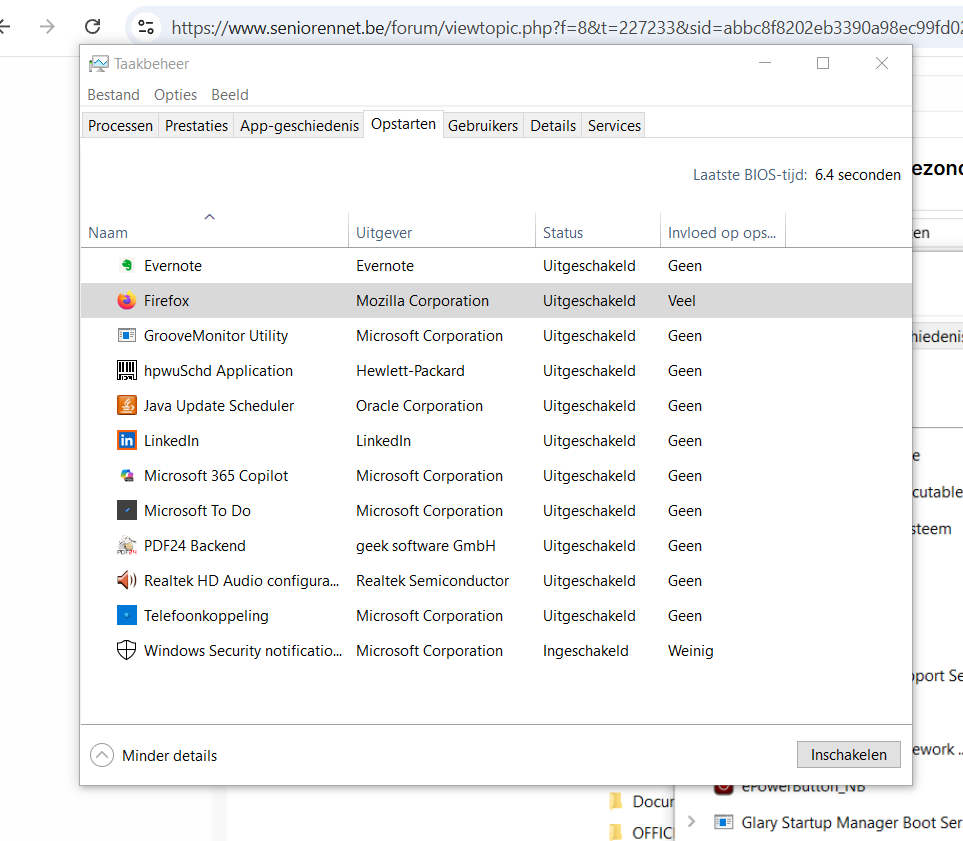Image resolution: width=963 pixels, height=841 pixels.
Task: Click the PDF24 Backend icon
Action: [x=126, y=546]
